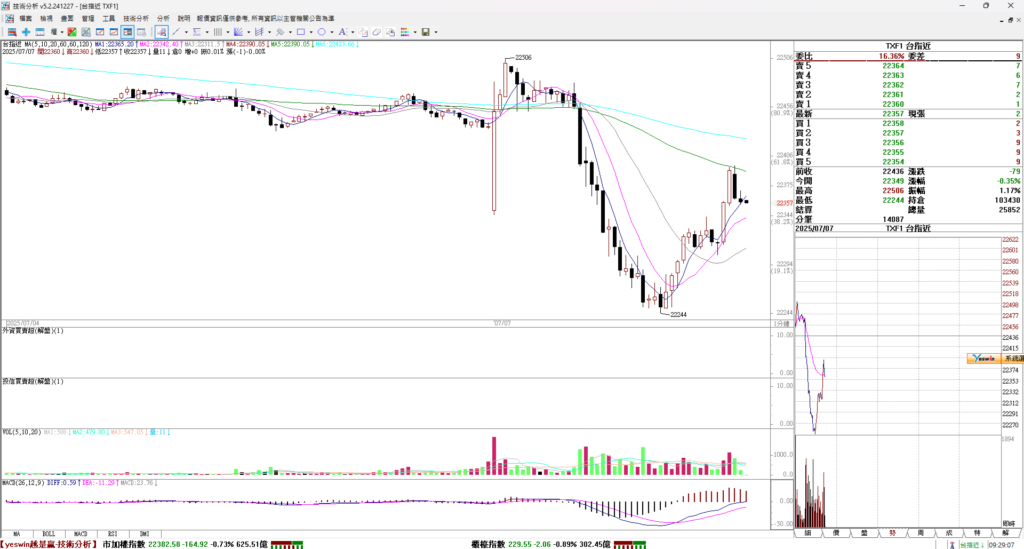1024x549 pixels.
Task: Open the 技術分析 menu
Action: (x=136, y=18)
